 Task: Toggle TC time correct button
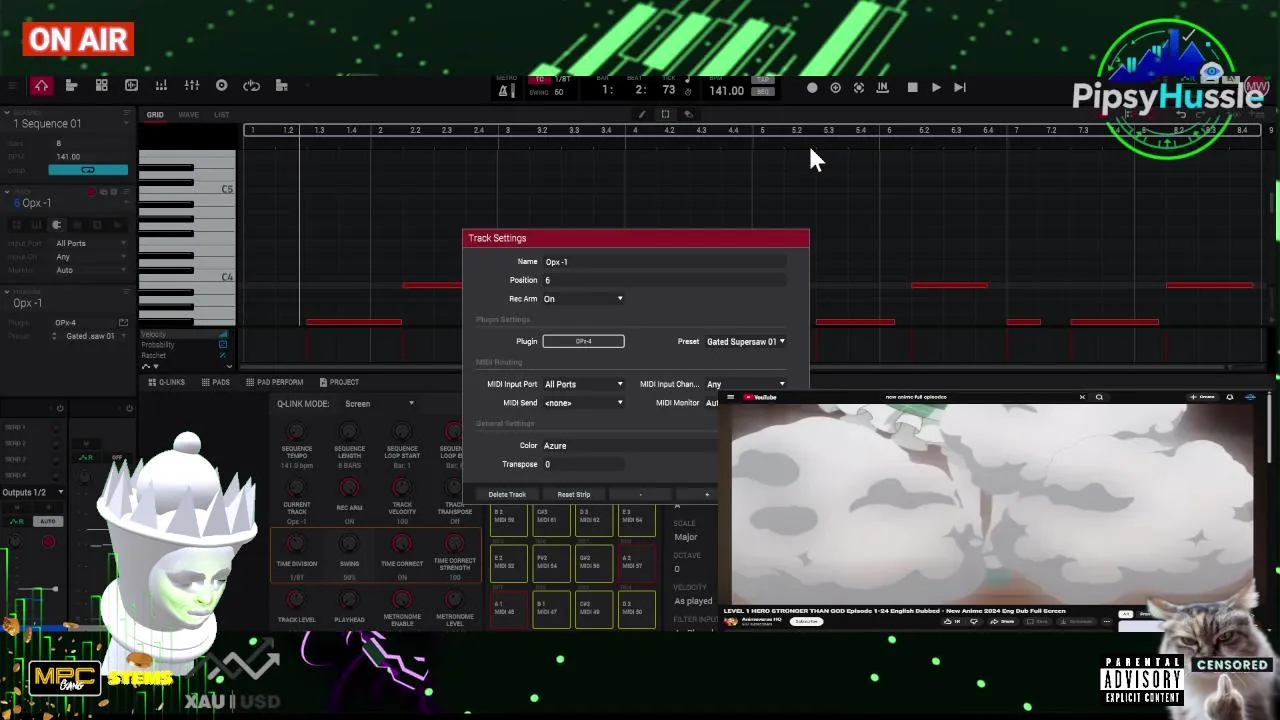point(540,79)
